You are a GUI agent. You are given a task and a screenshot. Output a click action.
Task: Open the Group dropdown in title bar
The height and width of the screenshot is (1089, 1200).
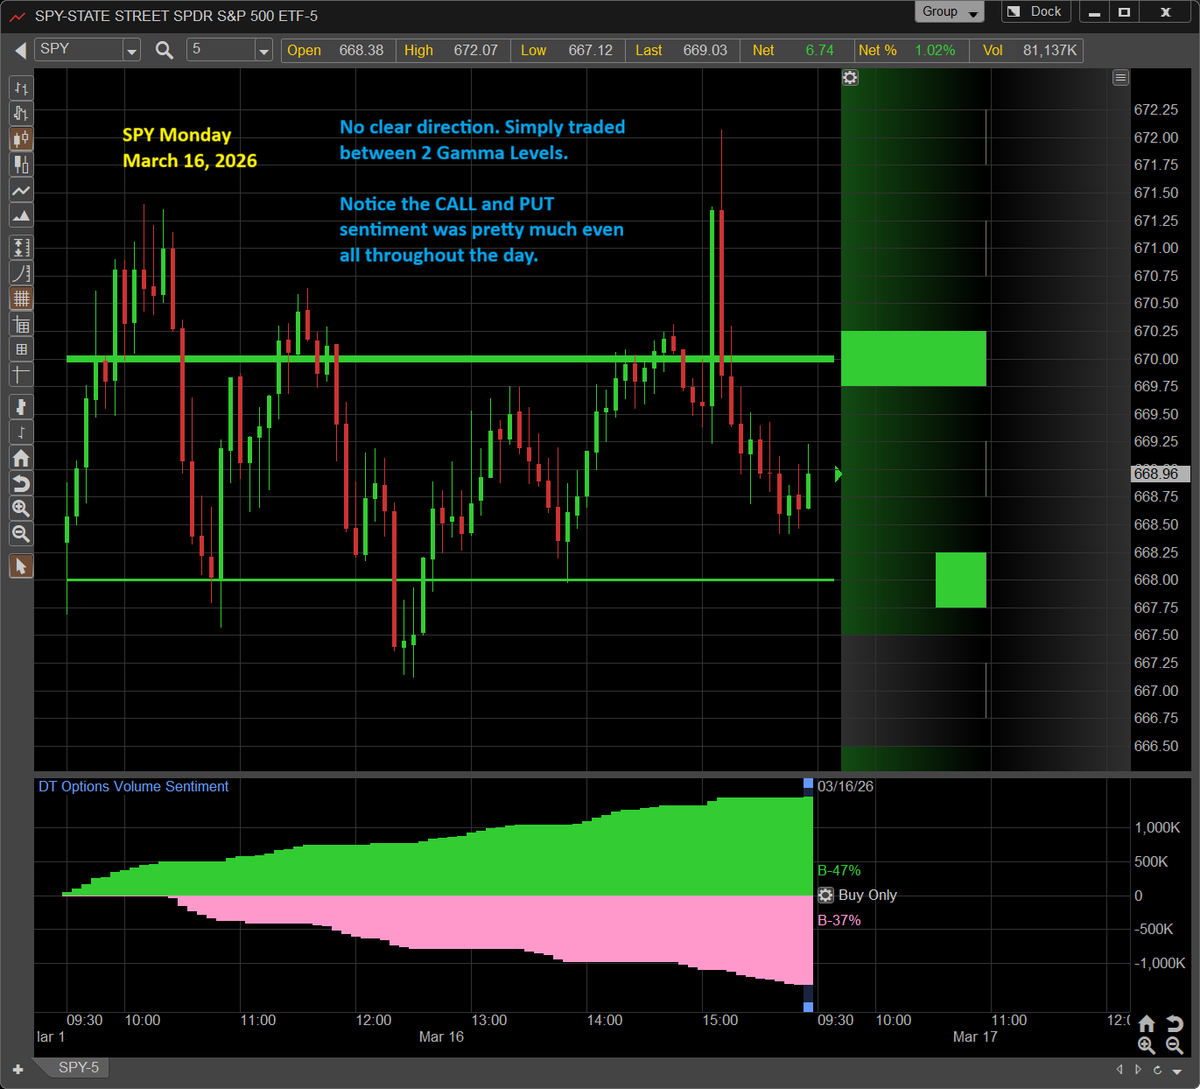949,12
